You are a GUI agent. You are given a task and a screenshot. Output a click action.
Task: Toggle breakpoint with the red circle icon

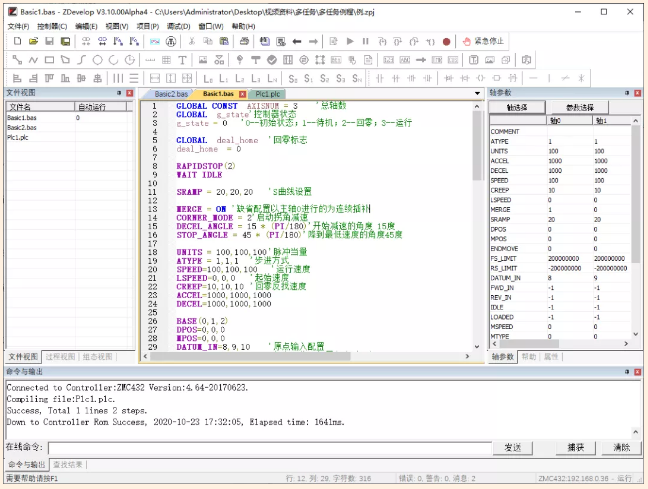pyautogui.click(x=446, y=41)
